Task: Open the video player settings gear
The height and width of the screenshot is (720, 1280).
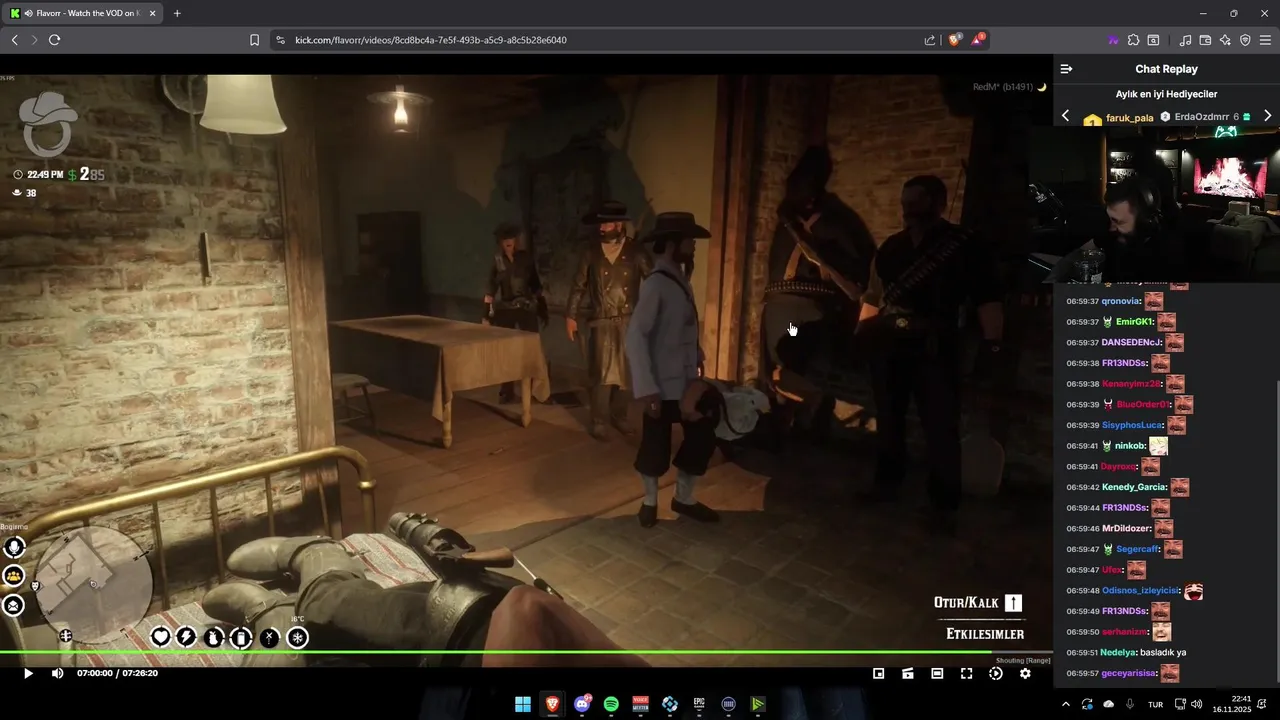Action: pyautogui.click(x=1025, y=673)
